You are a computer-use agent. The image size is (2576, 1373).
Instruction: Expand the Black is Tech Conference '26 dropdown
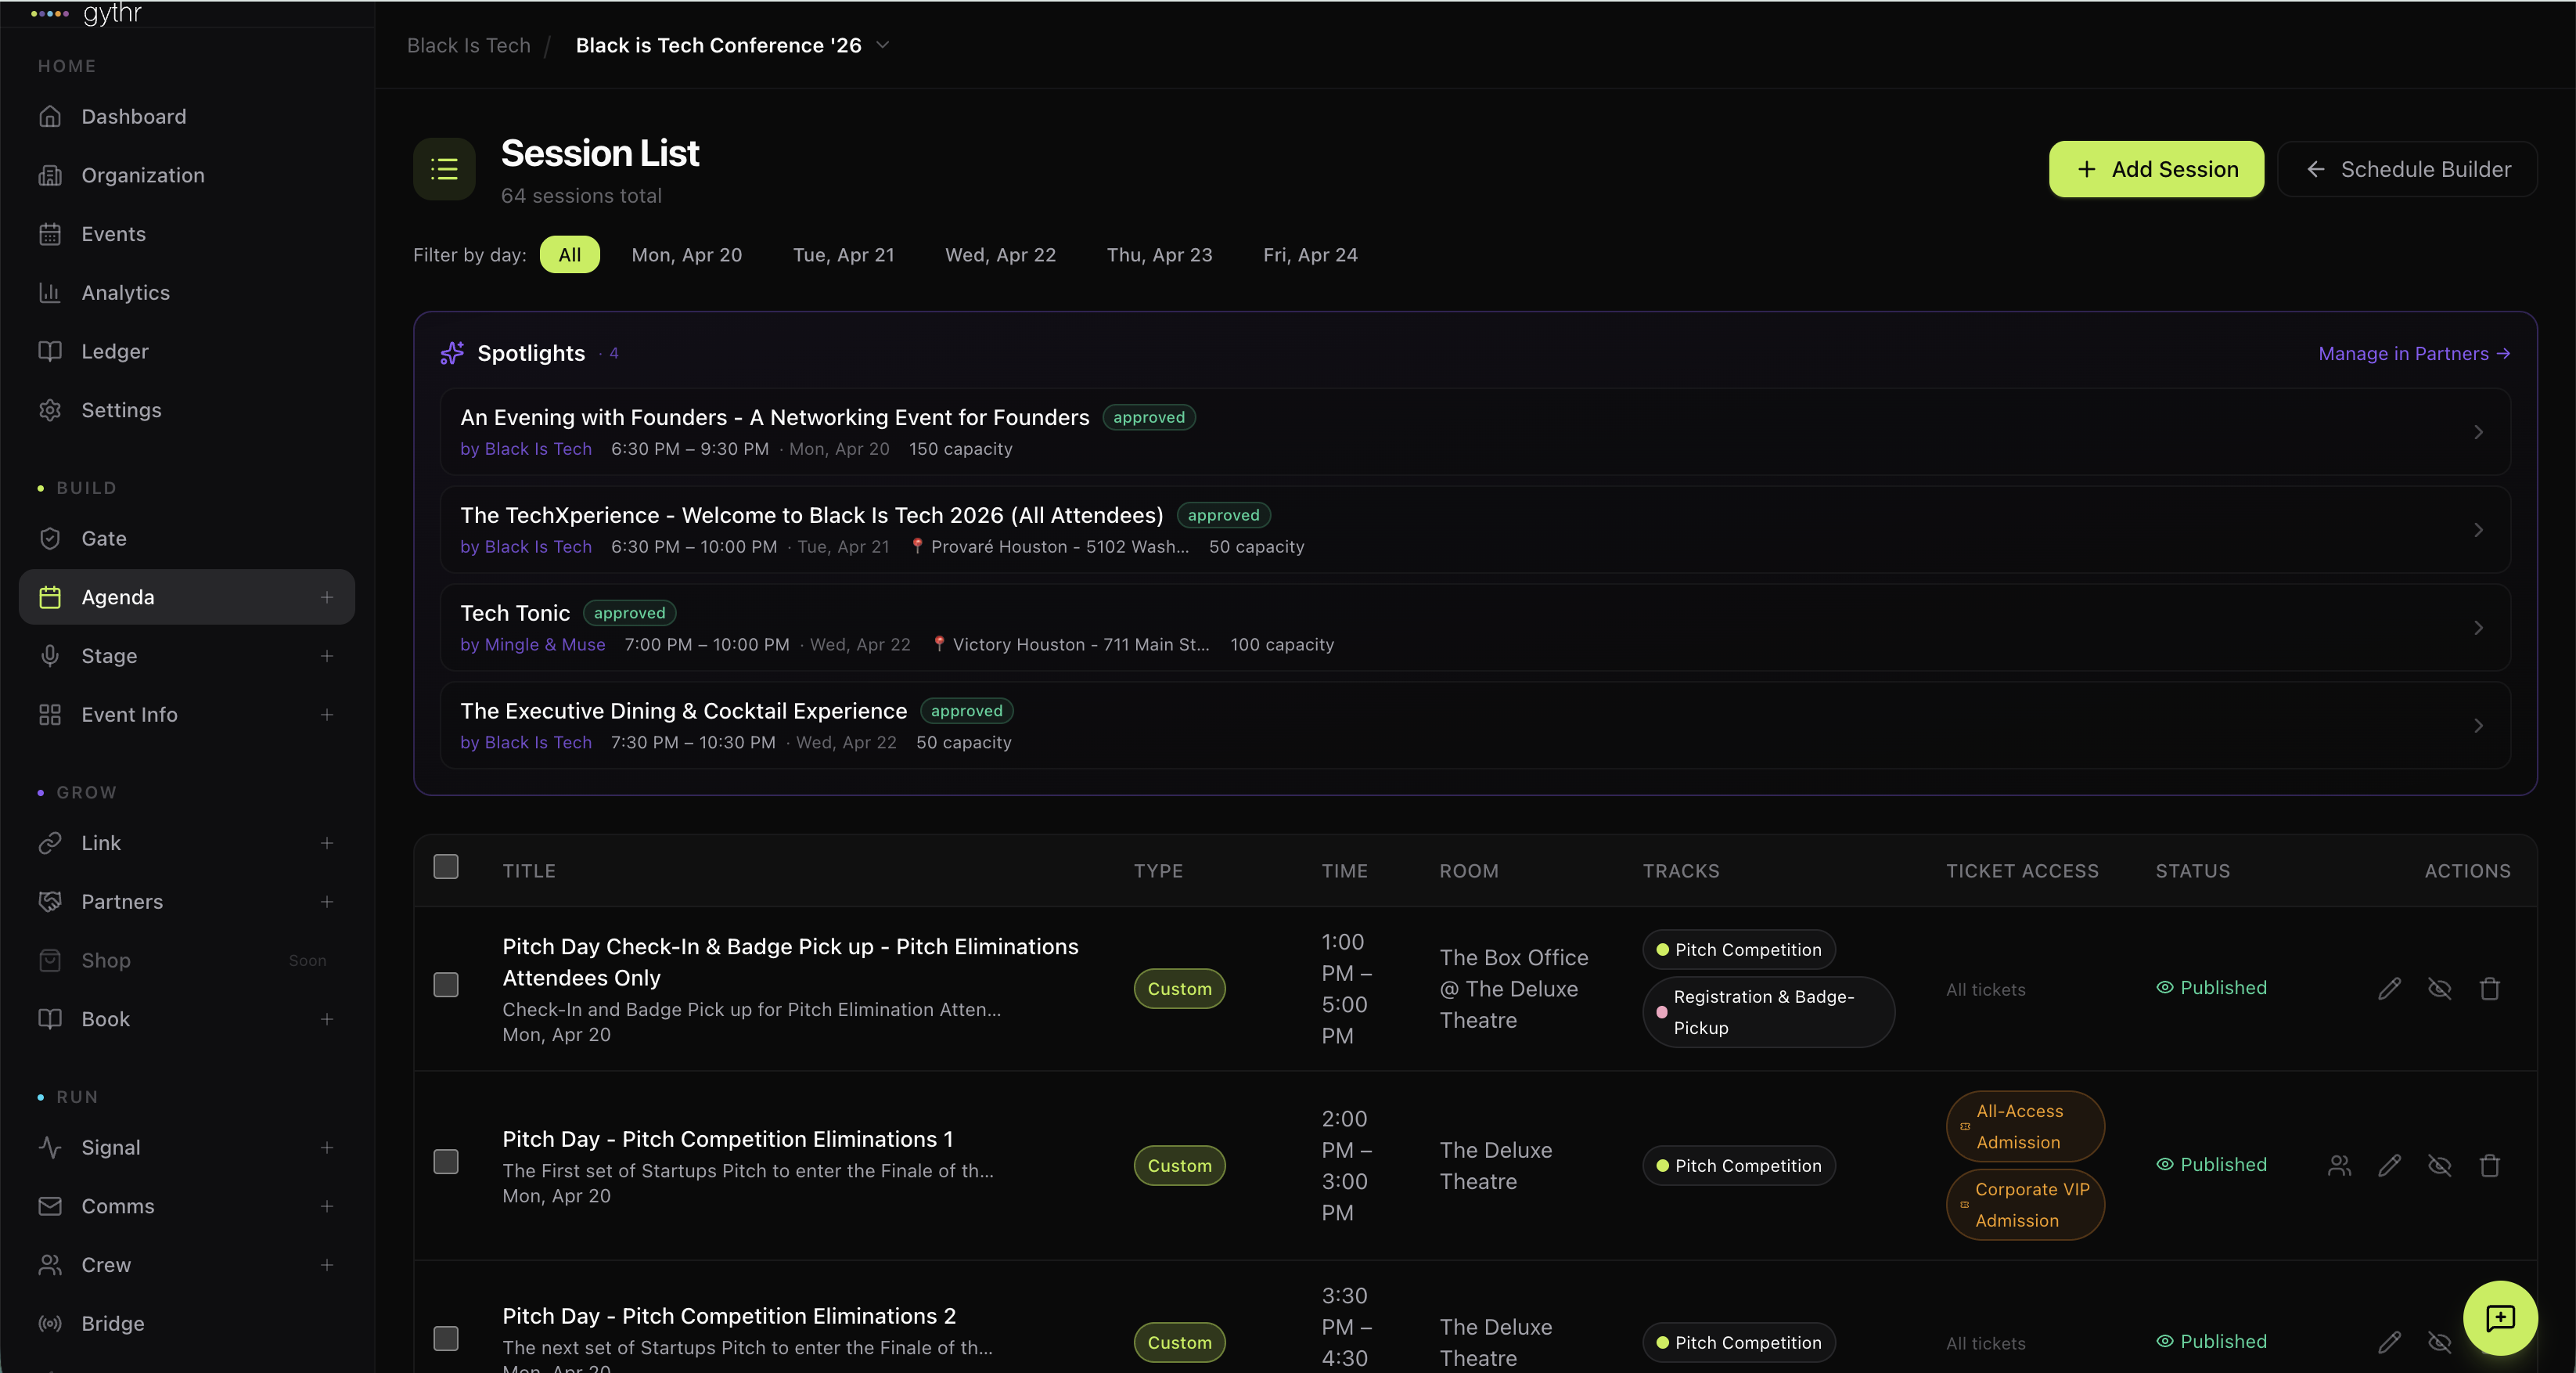pos(881,45)
